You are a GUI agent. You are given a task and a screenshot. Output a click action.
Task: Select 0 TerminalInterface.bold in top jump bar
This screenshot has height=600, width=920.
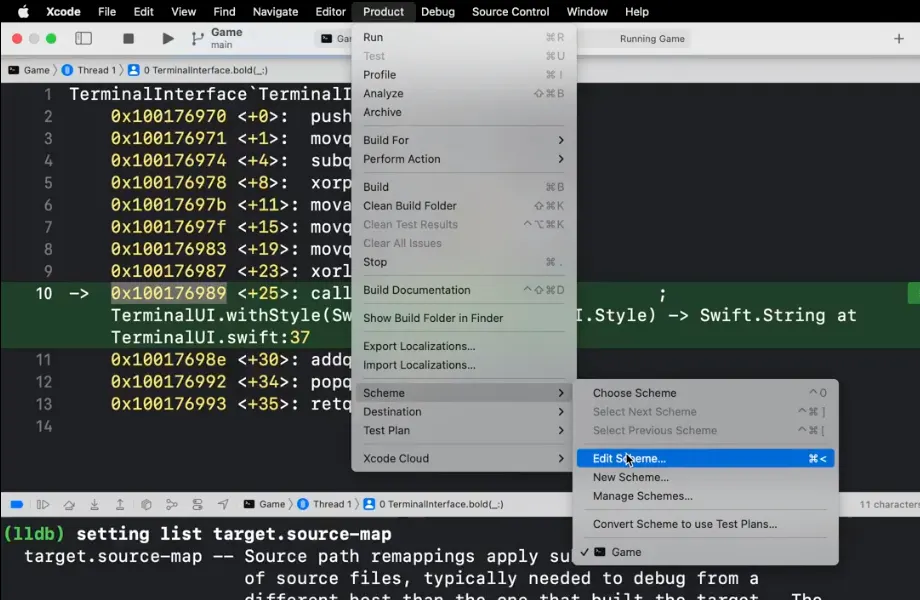[x=205, y=70]
